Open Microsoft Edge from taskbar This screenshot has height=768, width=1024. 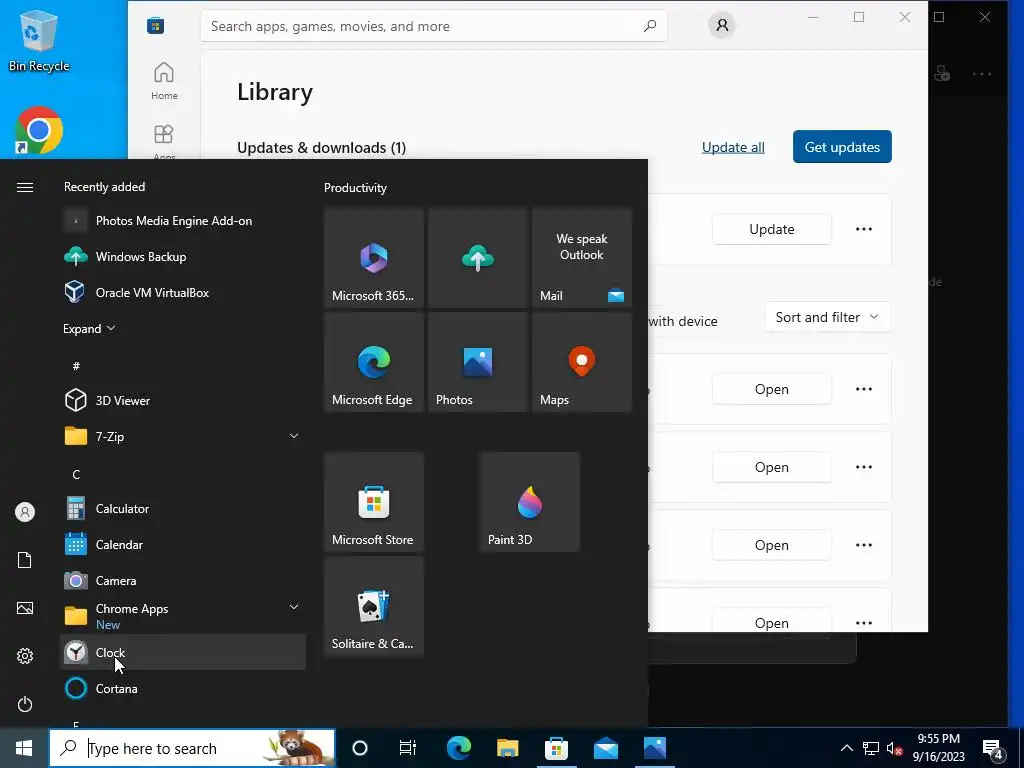(458, 748)
